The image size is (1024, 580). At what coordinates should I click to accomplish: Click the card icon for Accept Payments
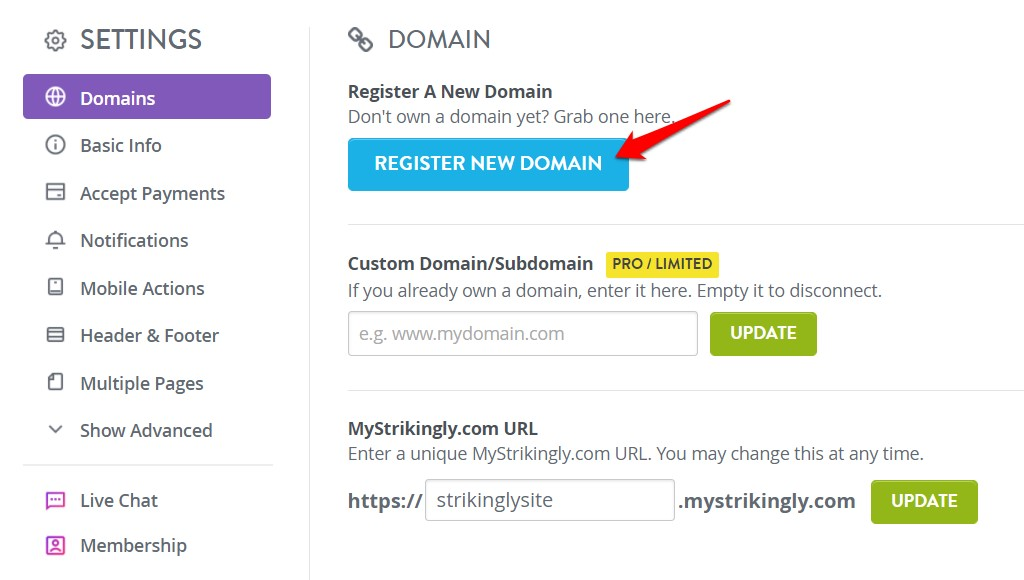57,193
